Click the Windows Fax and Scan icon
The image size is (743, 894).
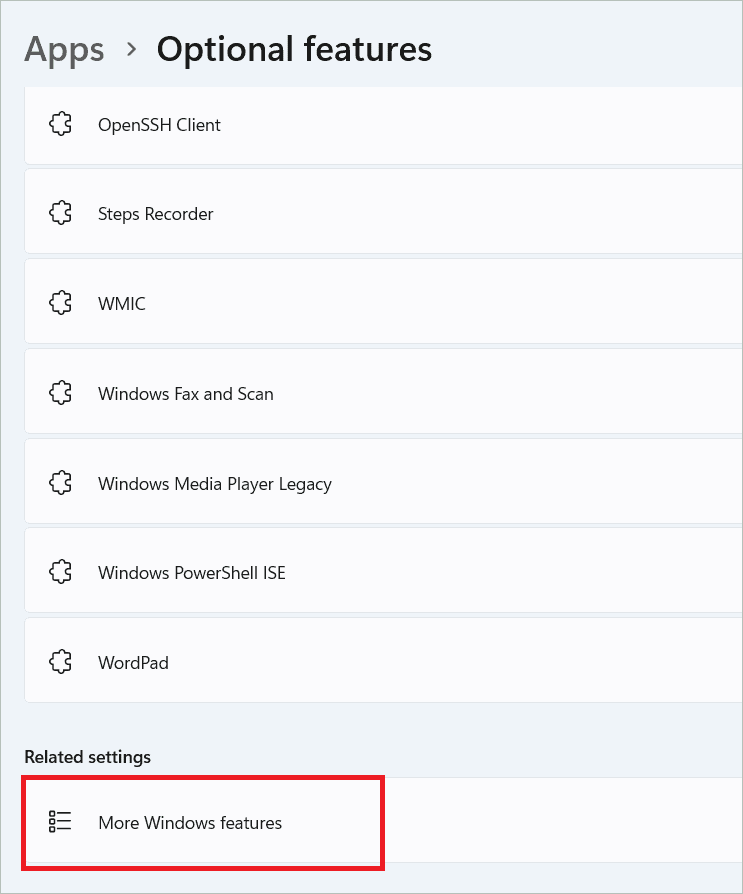[60, 393]
